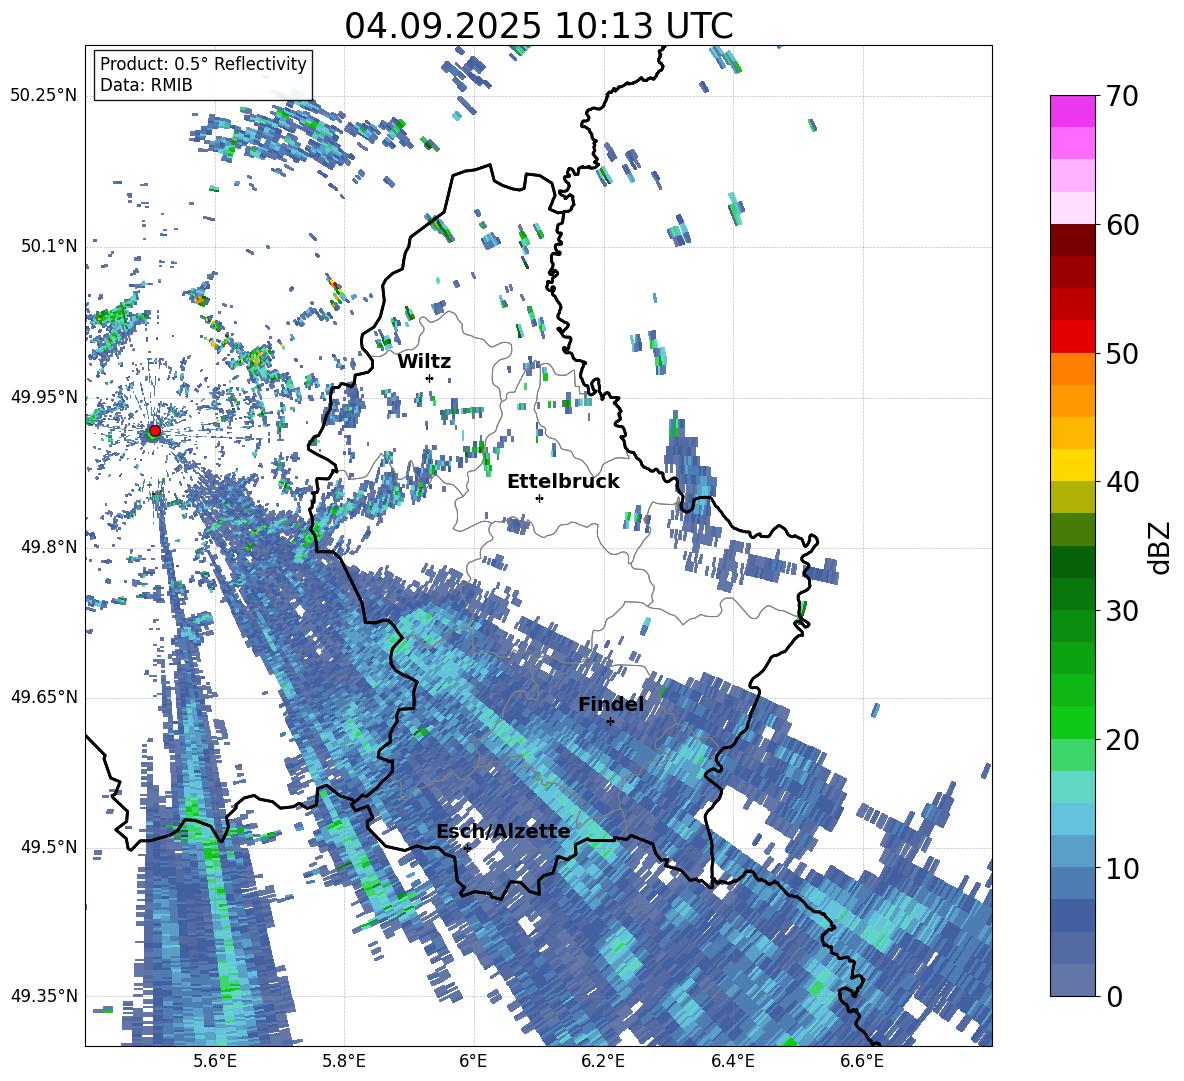Click the red radar location marker
Viewport: 1184px width, 1081px height.
[155, 430]
